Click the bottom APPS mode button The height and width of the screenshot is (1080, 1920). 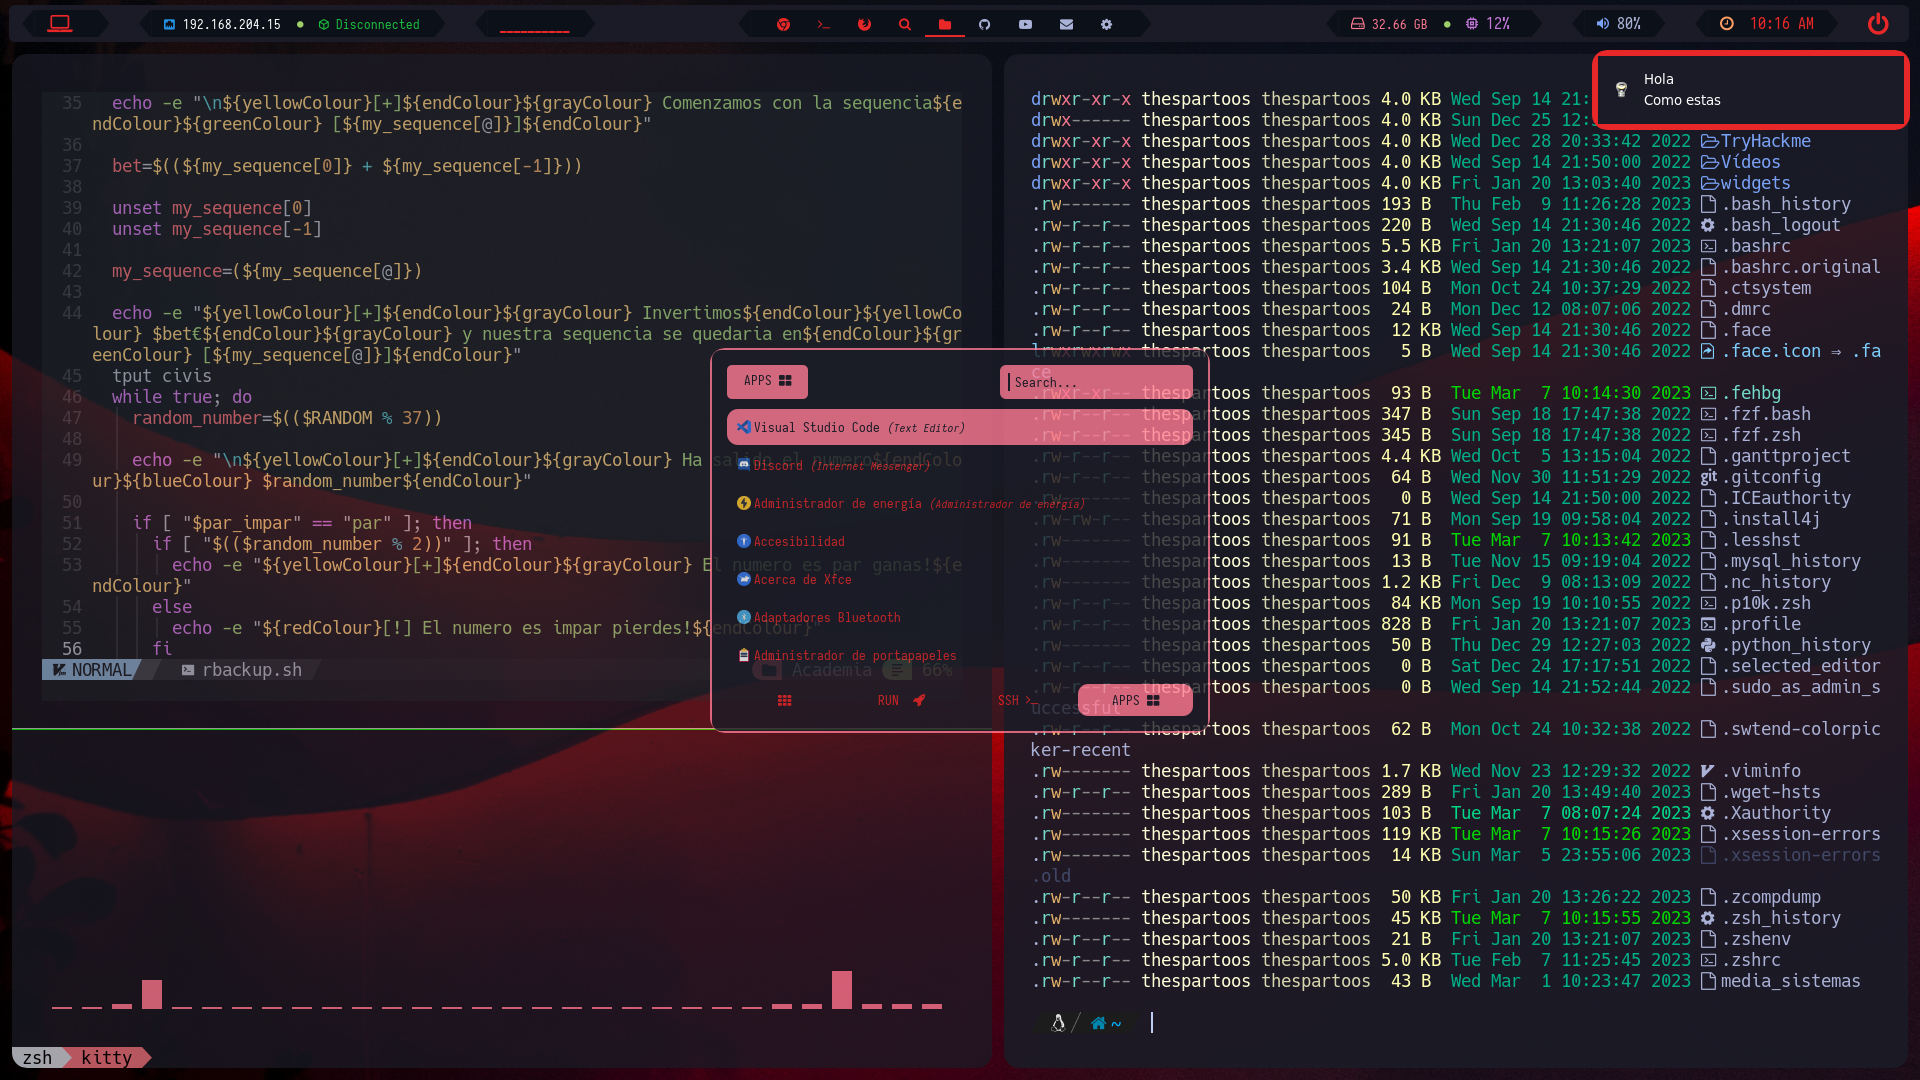(1135, 700)
